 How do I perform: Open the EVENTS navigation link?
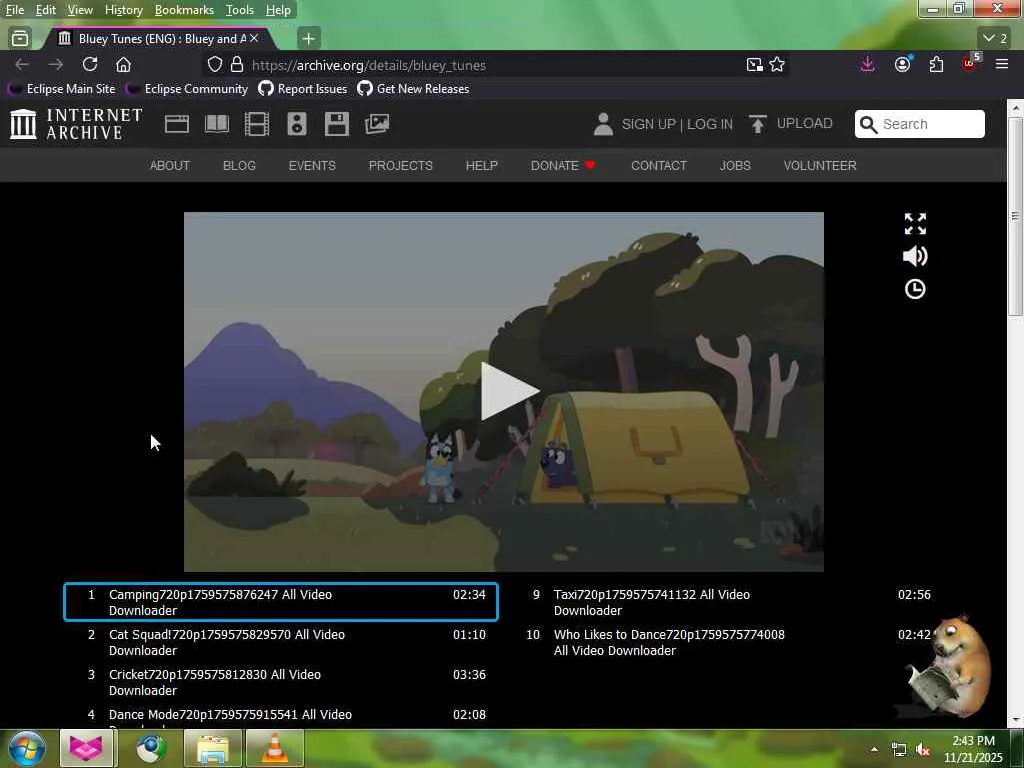click(312, 166)
